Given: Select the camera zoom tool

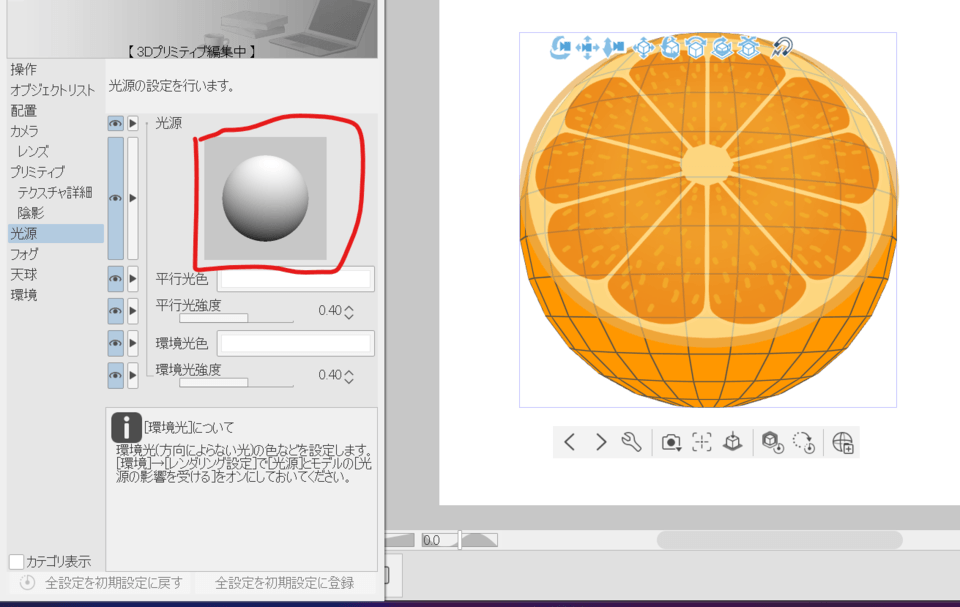Looking at the screenshot, I should point(614,46).
